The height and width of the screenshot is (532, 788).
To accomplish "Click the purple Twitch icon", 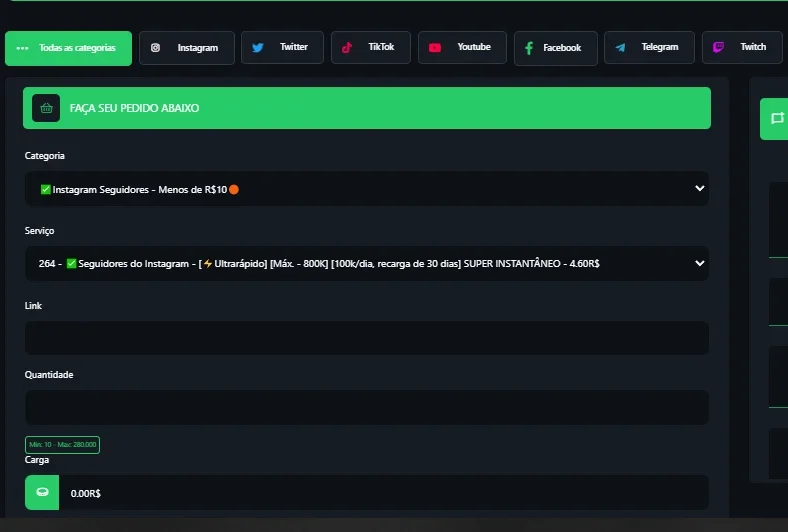I will [719, 47].
